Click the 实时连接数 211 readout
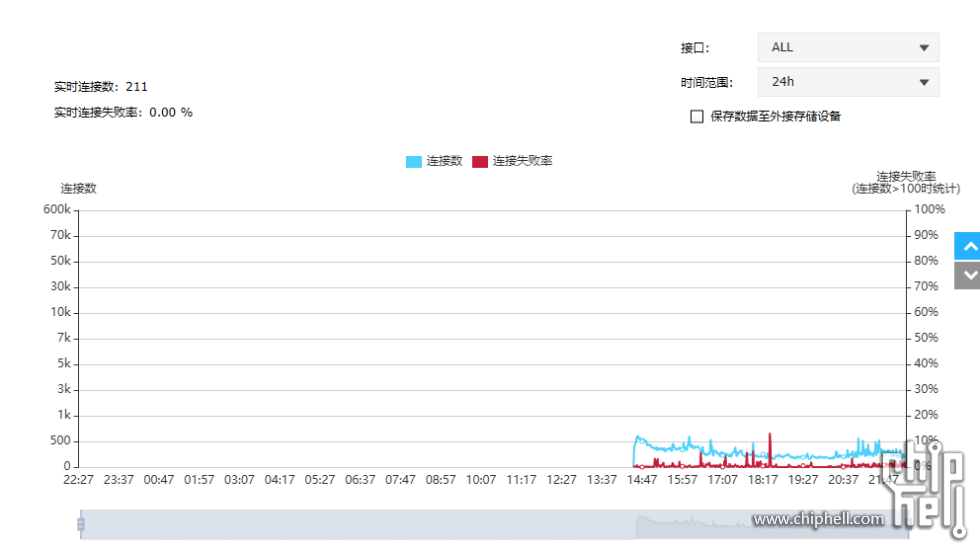 click(101, 87)
